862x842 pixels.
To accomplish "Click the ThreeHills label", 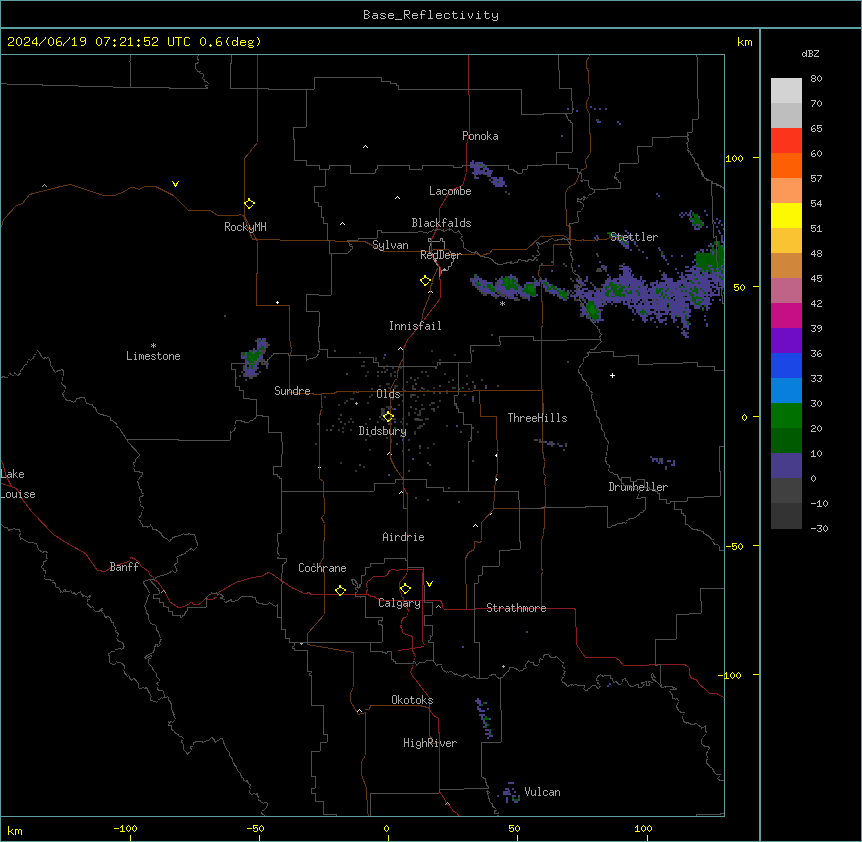I will click(537, 418).
